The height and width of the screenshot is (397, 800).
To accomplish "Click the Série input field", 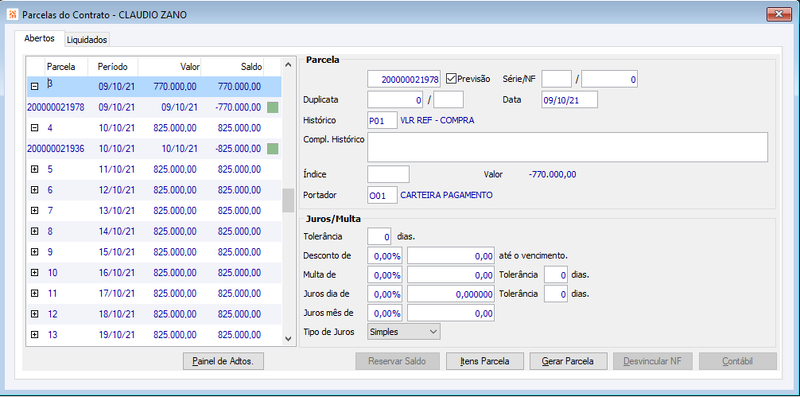I will [556, 79].
